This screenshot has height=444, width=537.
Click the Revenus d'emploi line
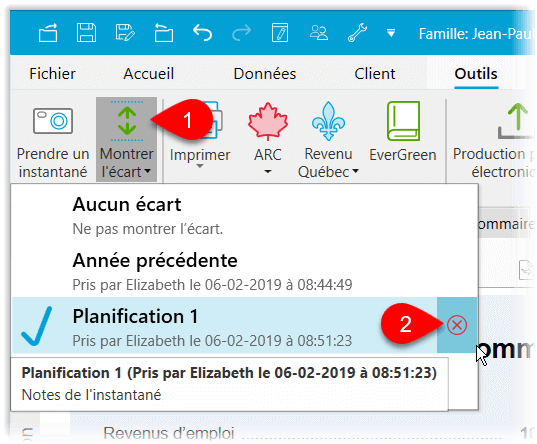coord(169,433)
